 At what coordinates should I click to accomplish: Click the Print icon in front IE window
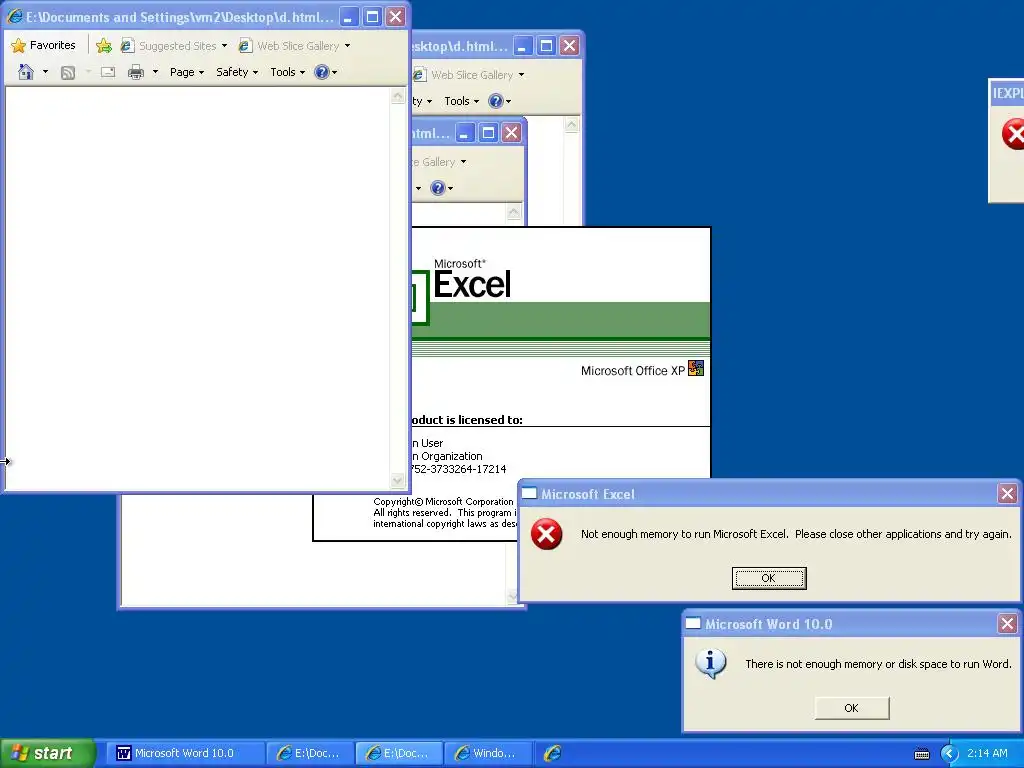[x=136, y=72]
